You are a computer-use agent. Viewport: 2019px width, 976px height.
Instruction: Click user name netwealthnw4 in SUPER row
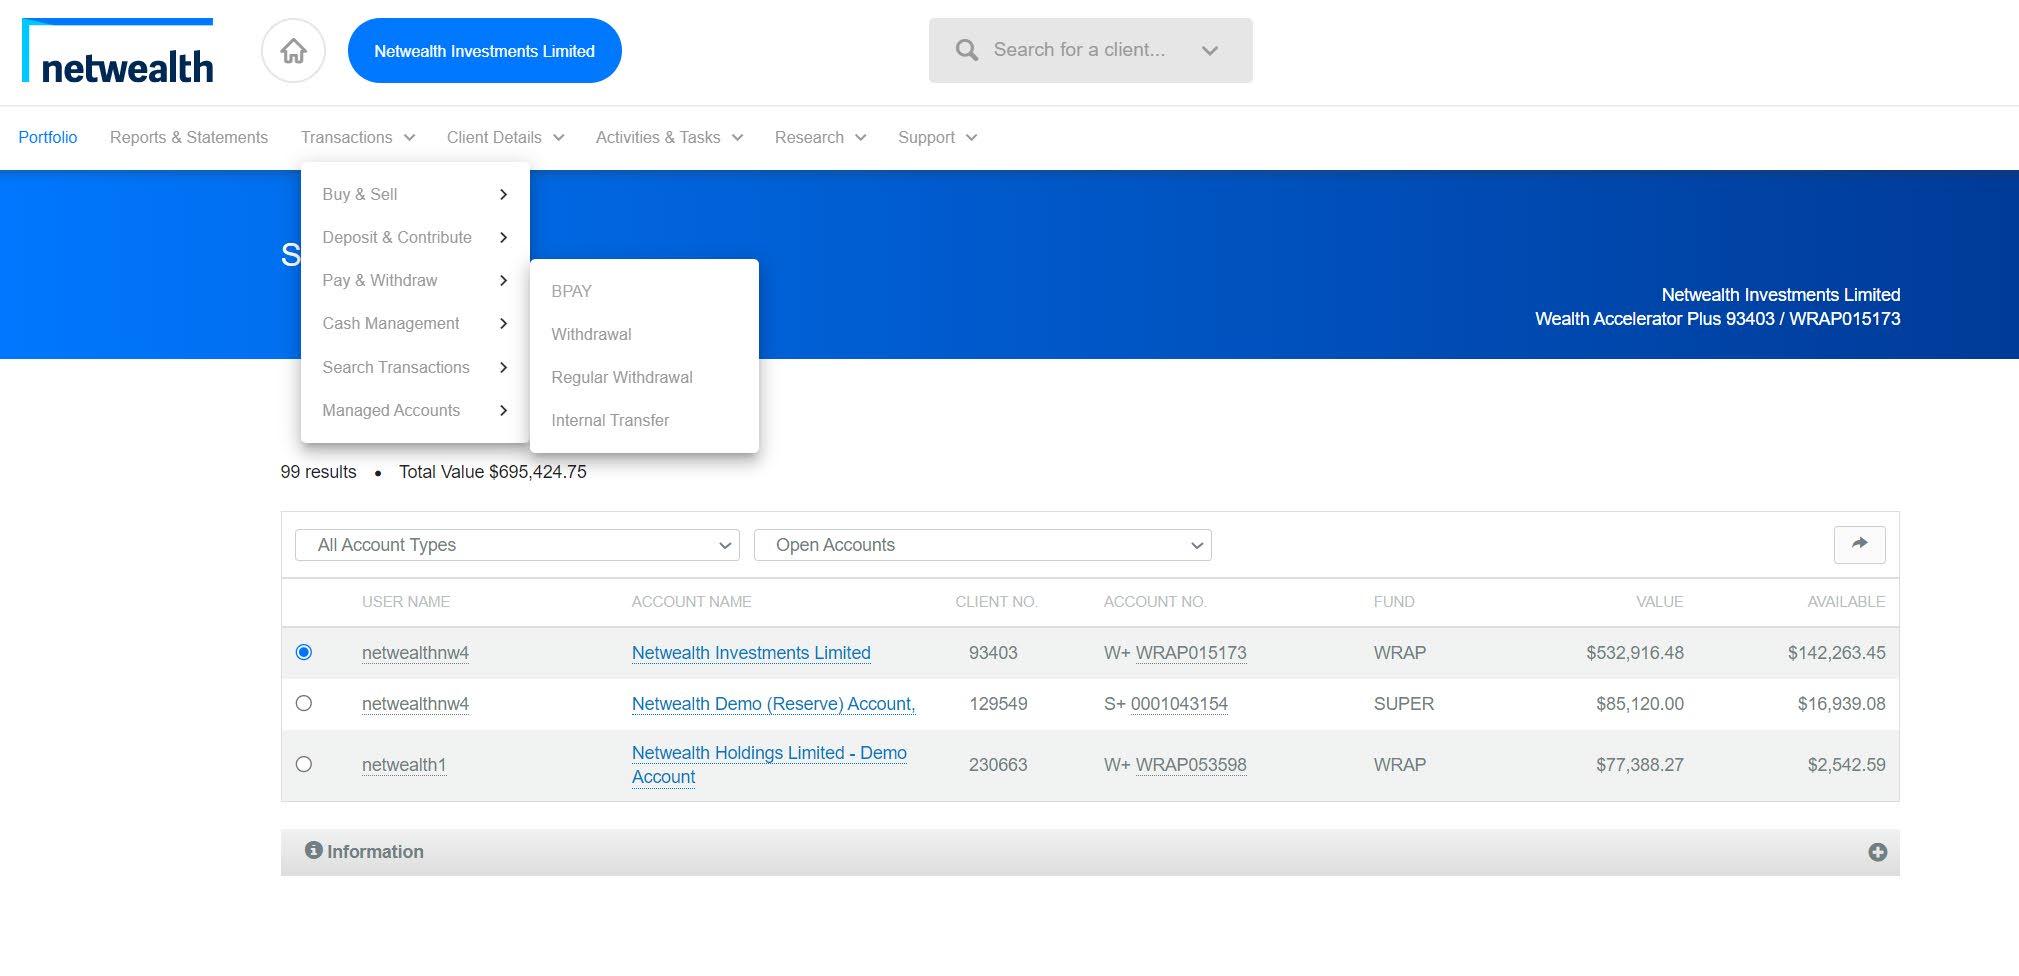pos(415,704)
